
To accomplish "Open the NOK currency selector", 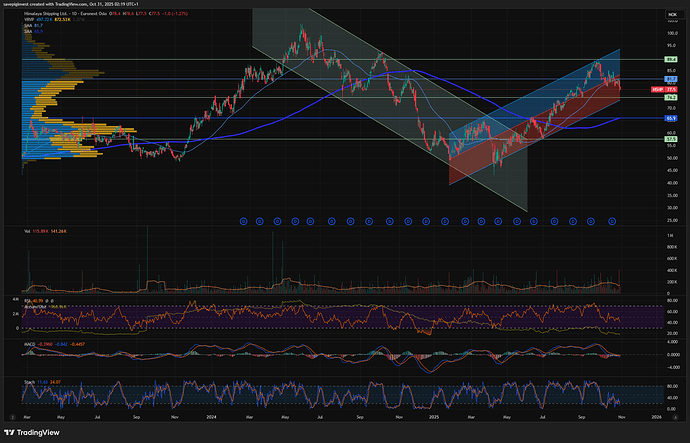I will point(671,15).
